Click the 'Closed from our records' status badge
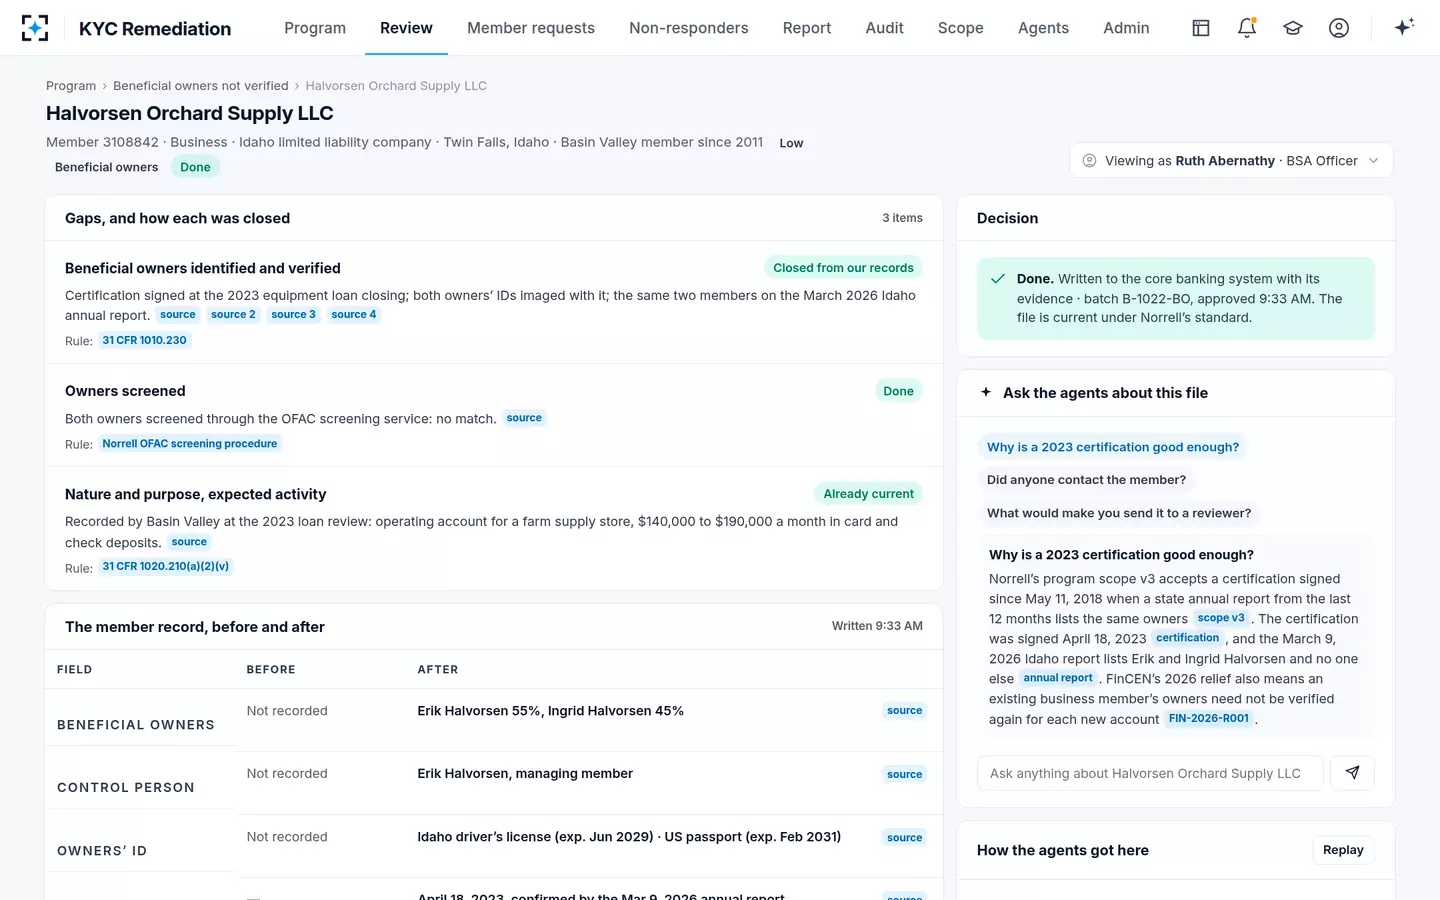 [x=843, y=268]
